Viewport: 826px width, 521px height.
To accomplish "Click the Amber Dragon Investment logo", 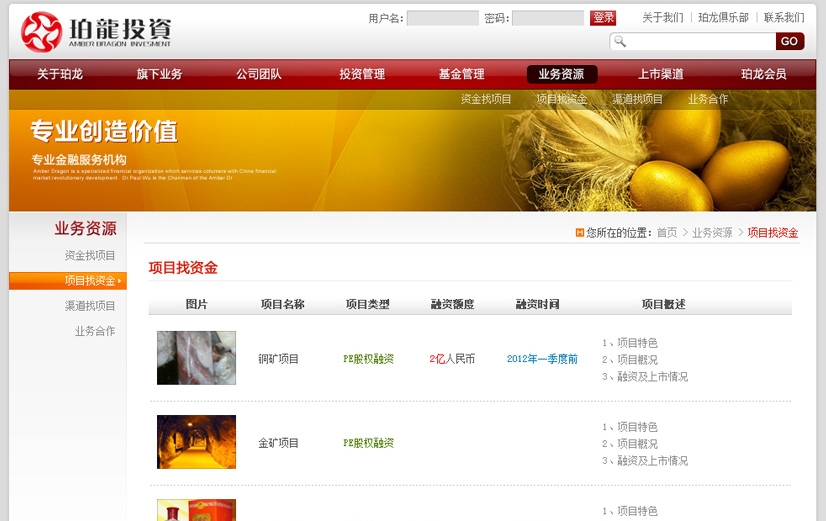I will [x=96, y=31].
